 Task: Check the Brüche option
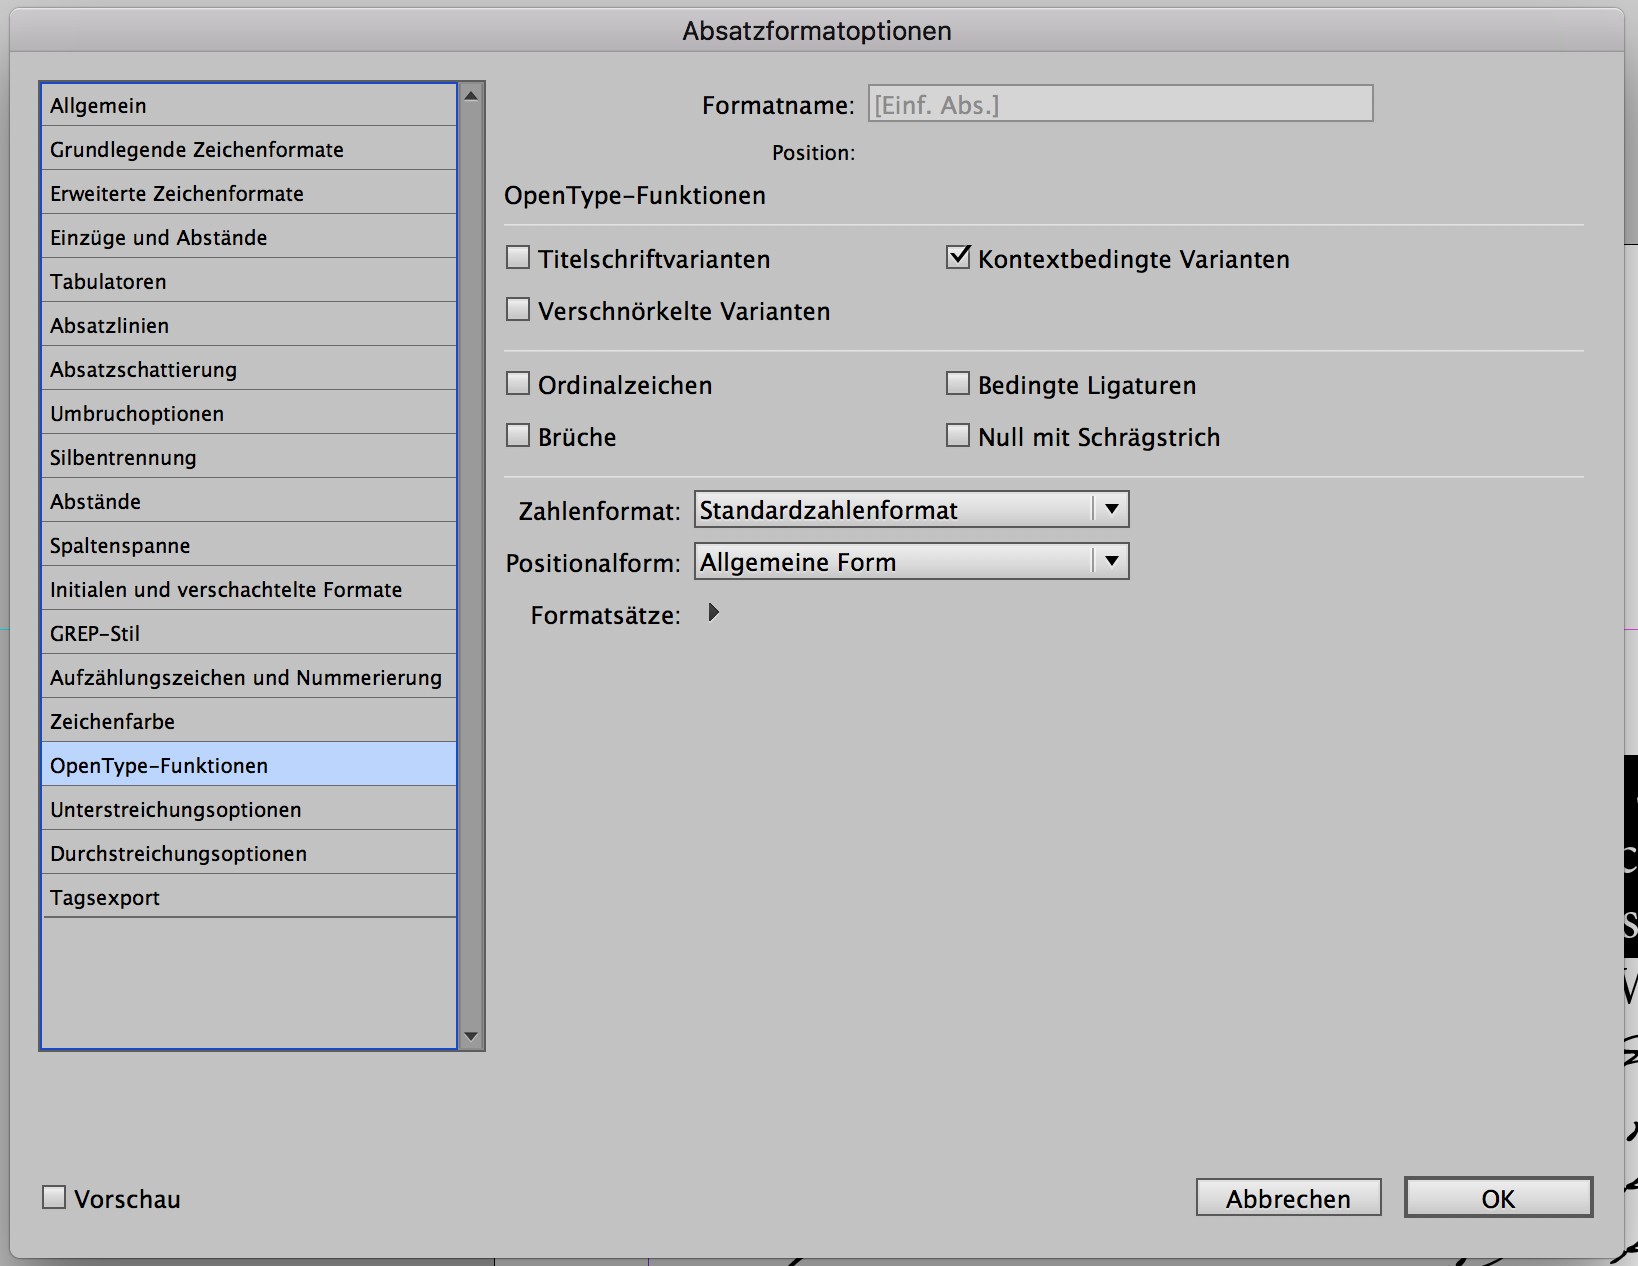518,436
